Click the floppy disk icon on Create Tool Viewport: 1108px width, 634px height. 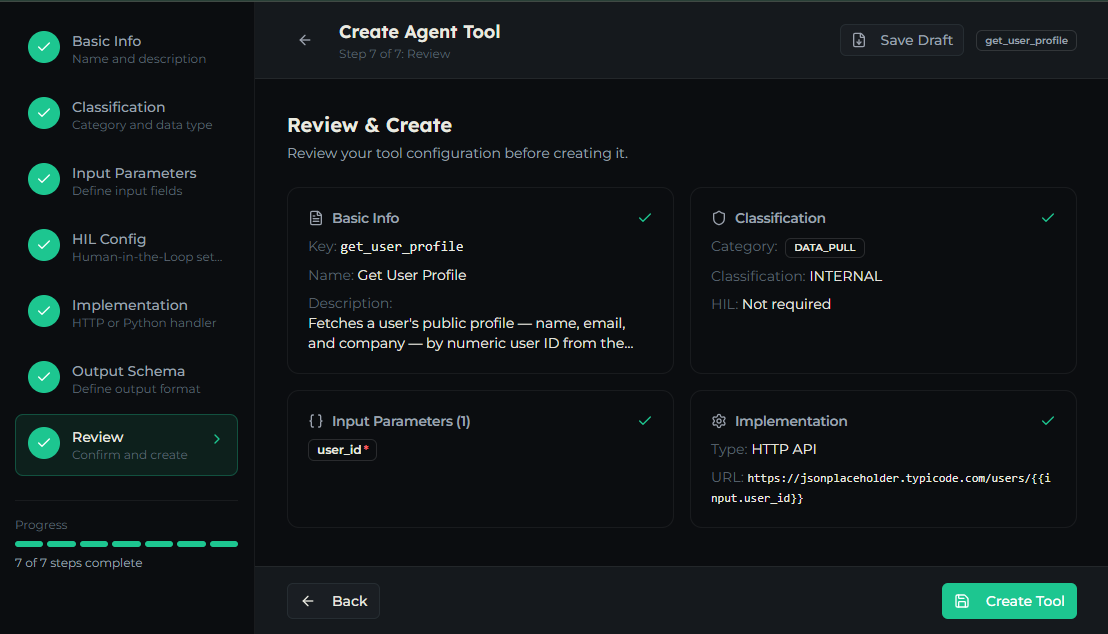(x=962, y=601)
